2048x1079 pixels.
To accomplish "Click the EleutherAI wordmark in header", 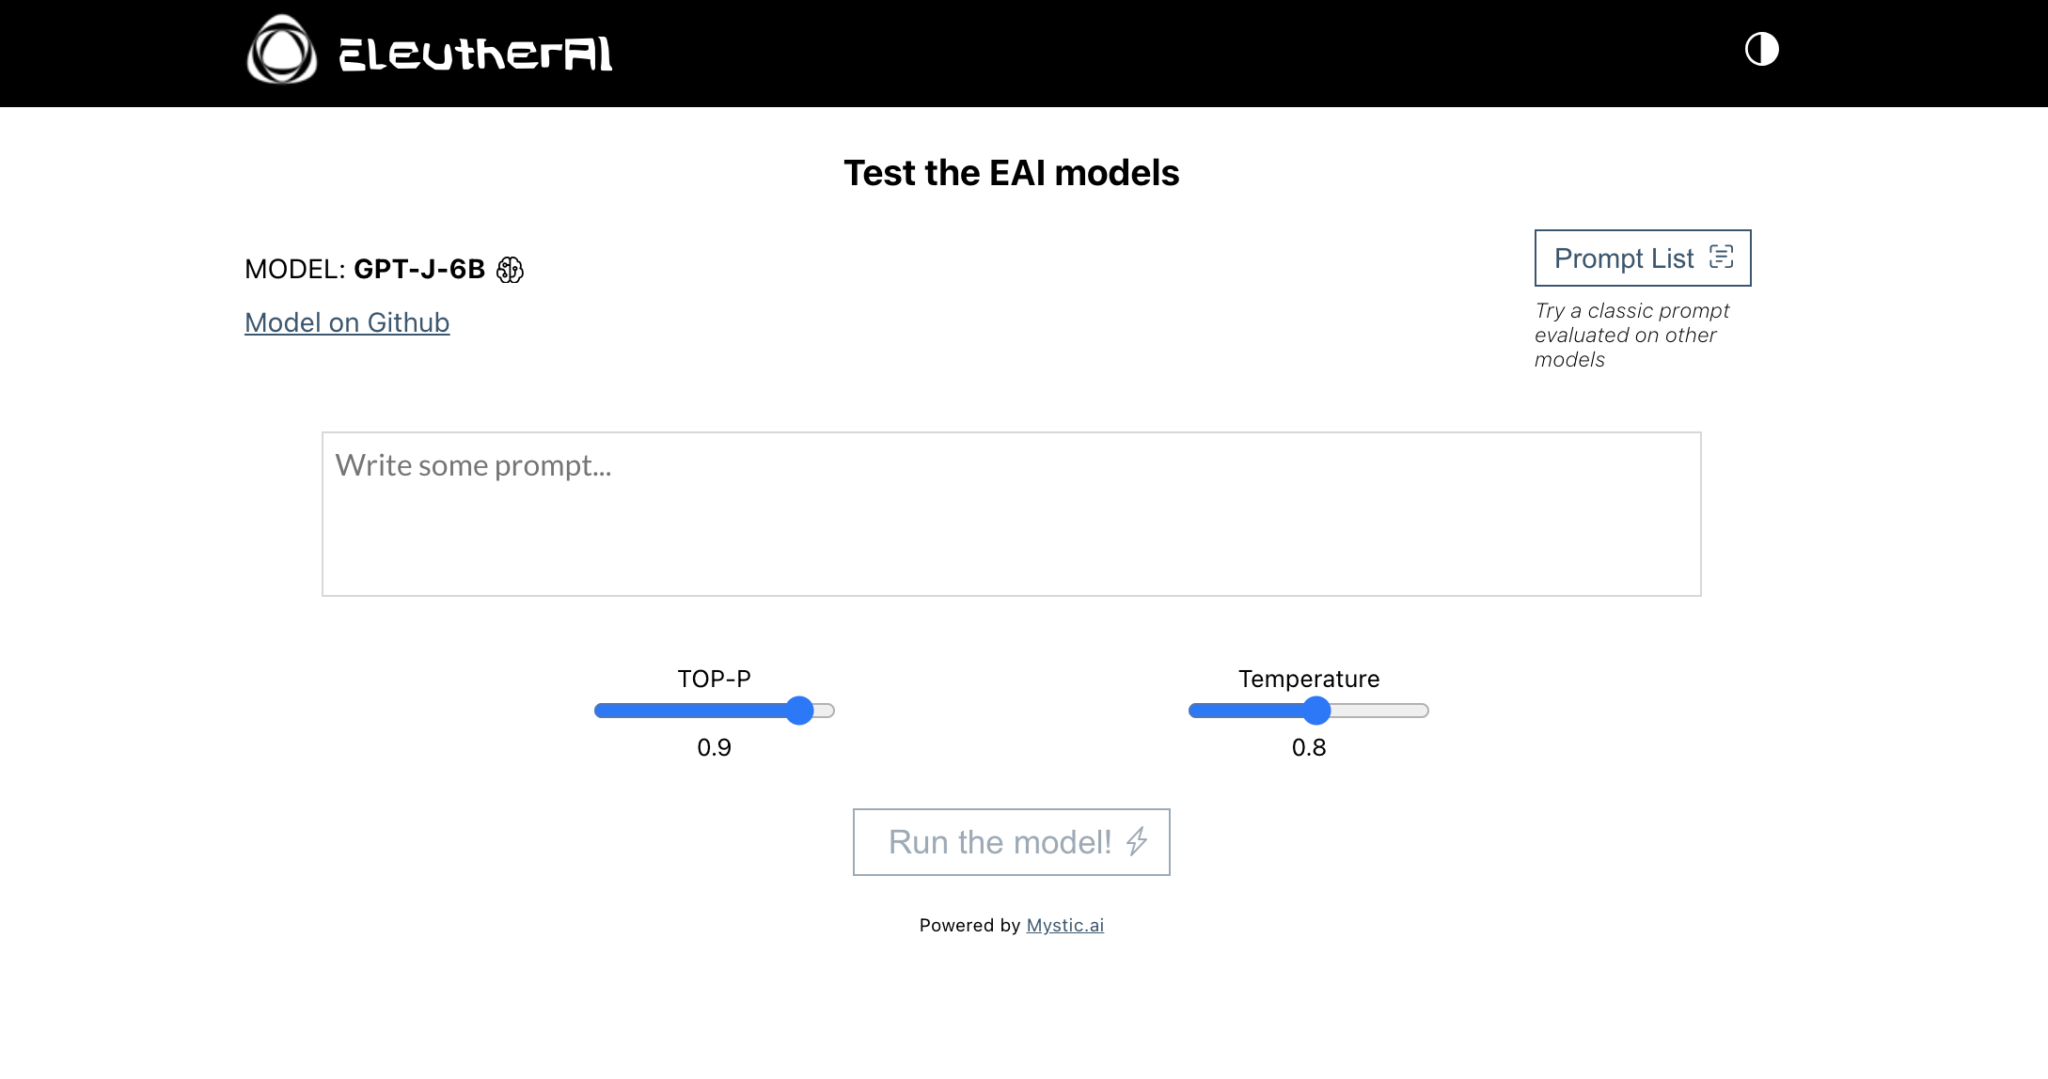I will coord(475,54).
